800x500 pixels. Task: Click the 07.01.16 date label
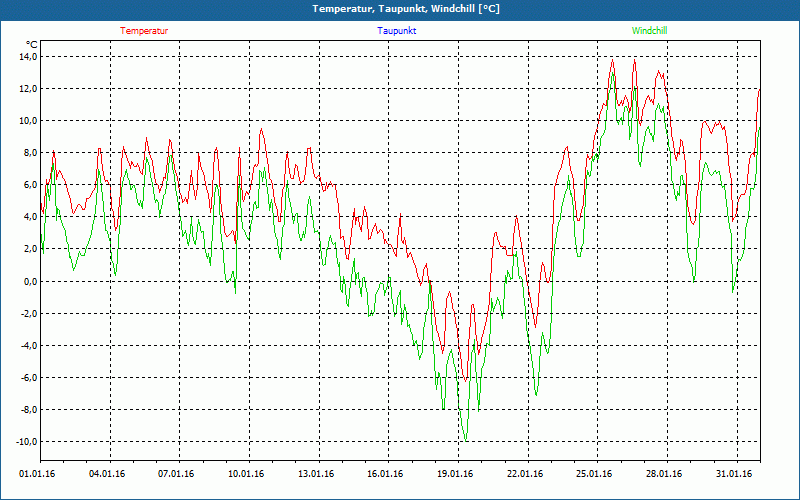177,474
